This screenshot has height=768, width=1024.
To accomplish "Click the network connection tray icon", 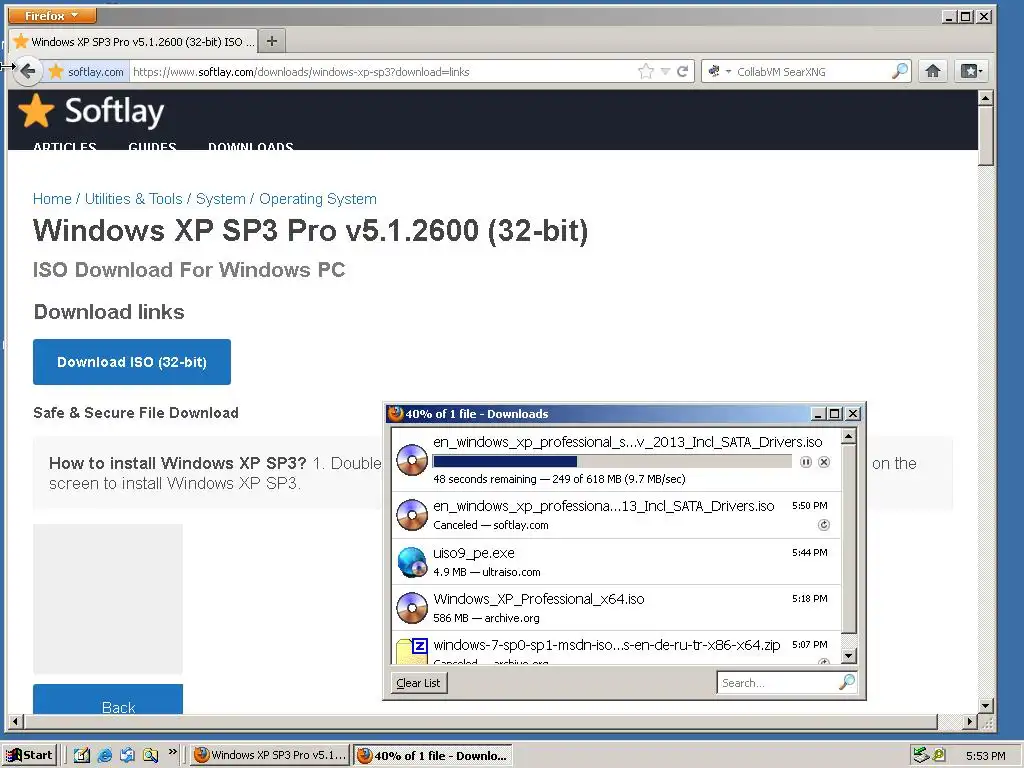I will click(x=920, y=755).
